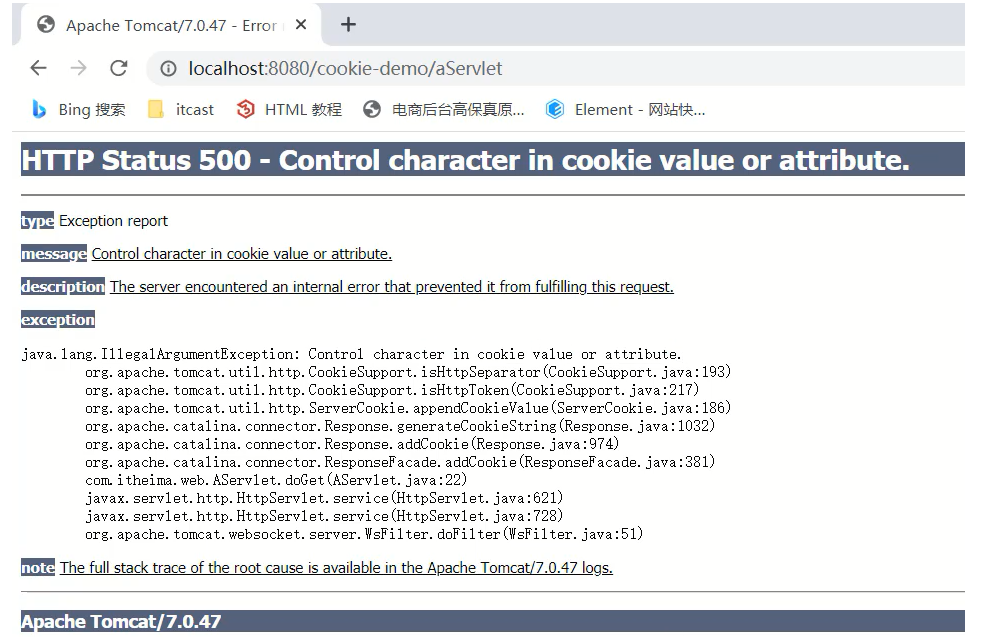The height and width of the screenshot is (637, 985).
Task: Click the WsFilter.doFilter stack trace line
Action: tap(364, 535)
